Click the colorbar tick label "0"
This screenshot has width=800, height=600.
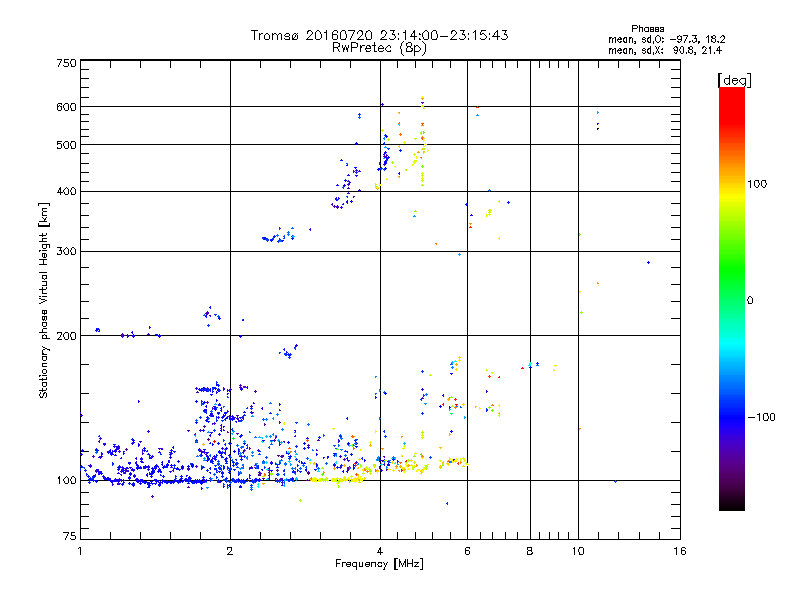click(750, 301)
